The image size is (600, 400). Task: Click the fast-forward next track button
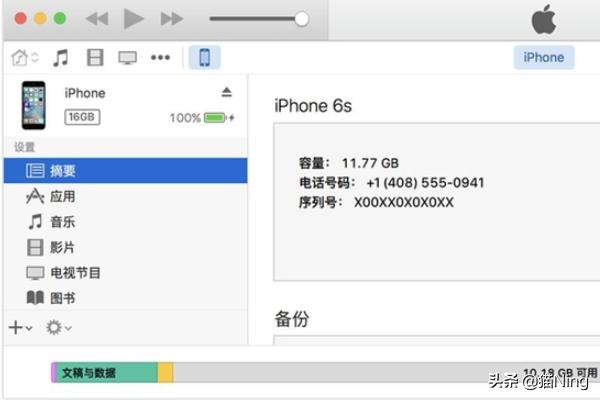coord(172,19)
